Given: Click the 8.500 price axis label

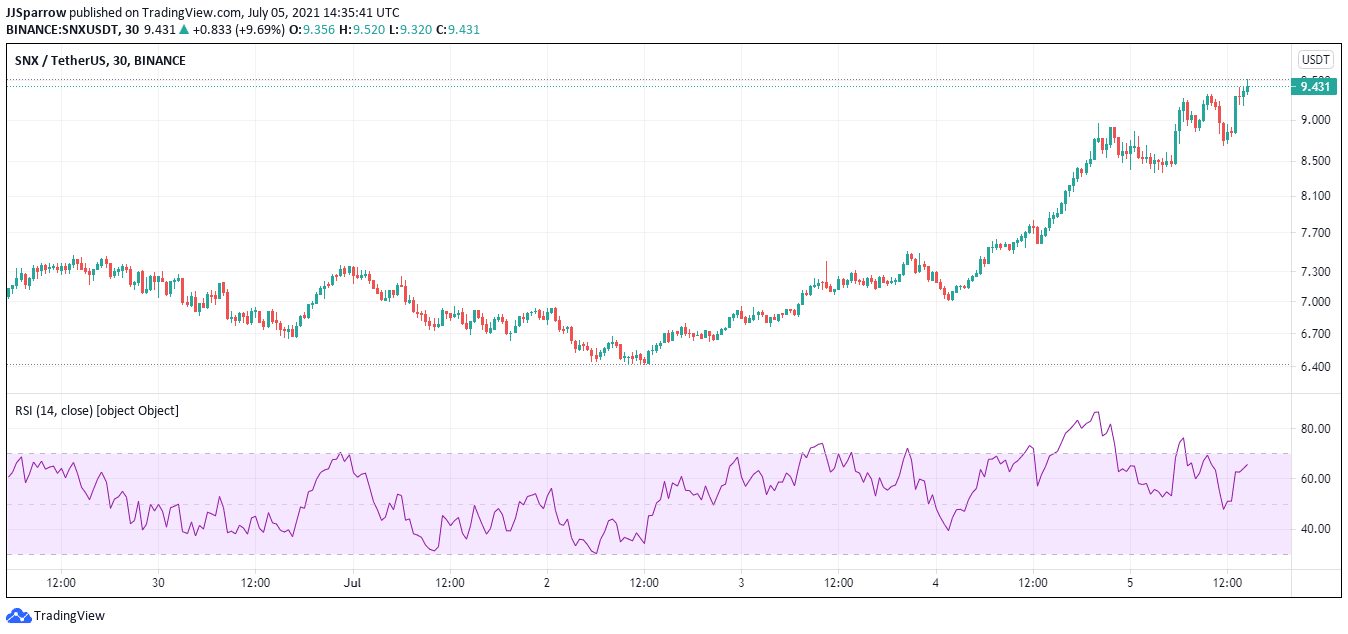Looking at the screenshot, I should (1314, 161).
